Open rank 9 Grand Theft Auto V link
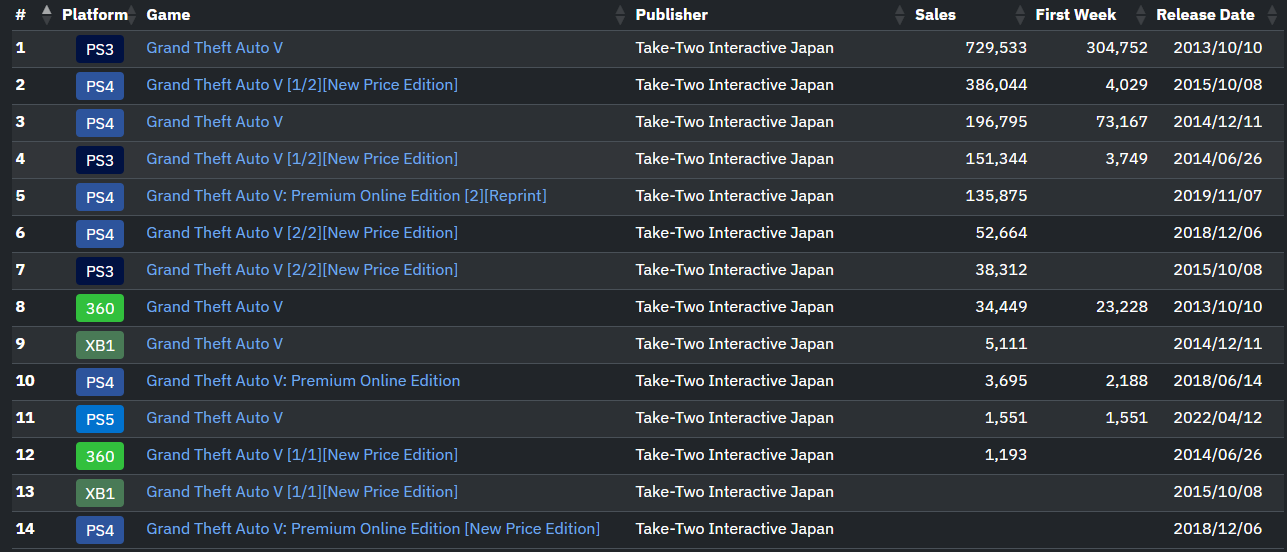Screen dimensions: 1287x552 [215, 344]
